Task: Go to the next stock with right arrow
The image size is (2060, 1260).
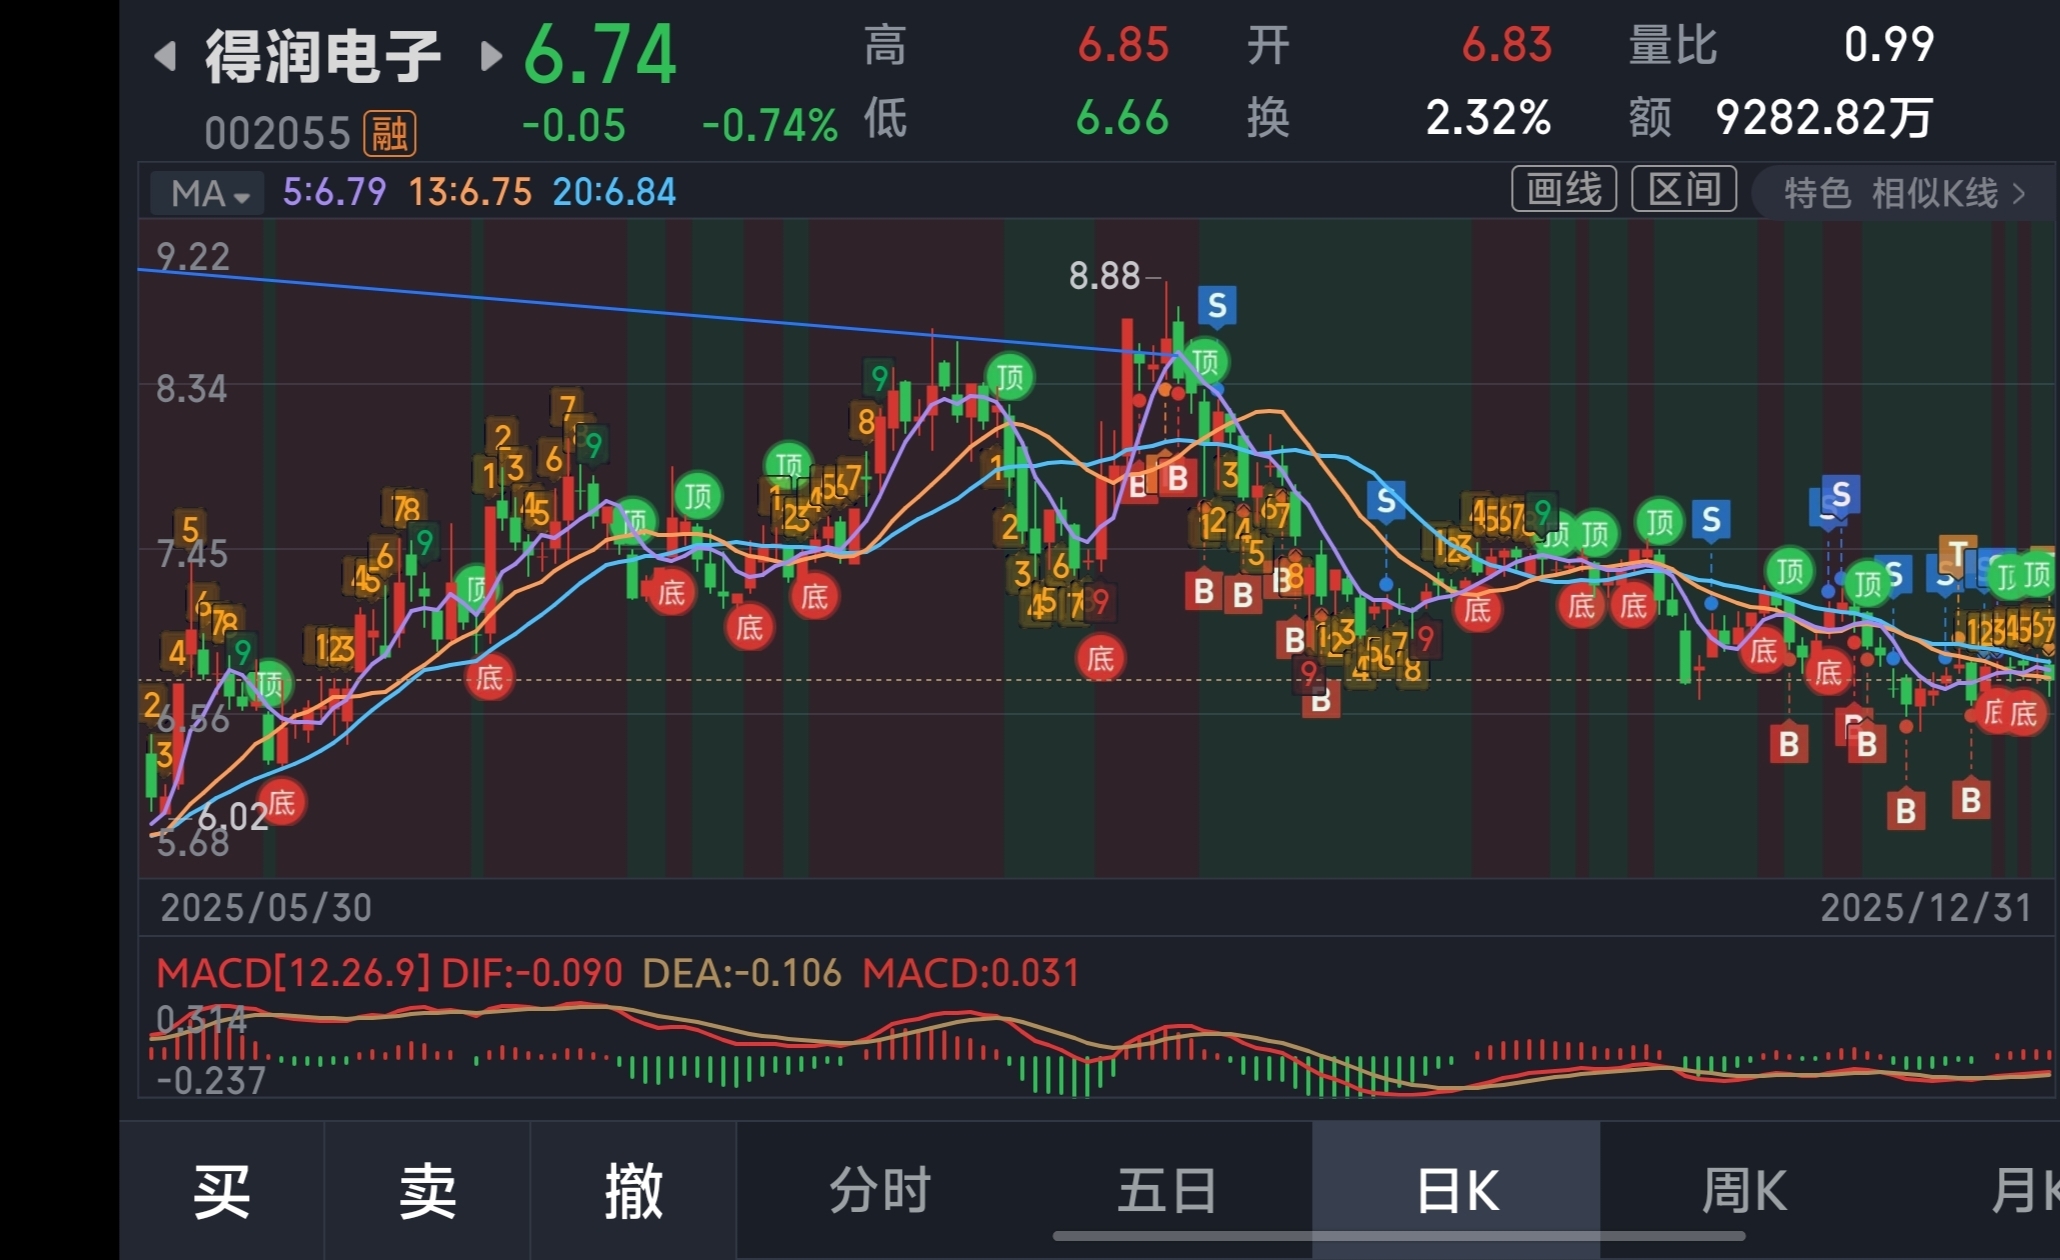Action: click(490, 56)
